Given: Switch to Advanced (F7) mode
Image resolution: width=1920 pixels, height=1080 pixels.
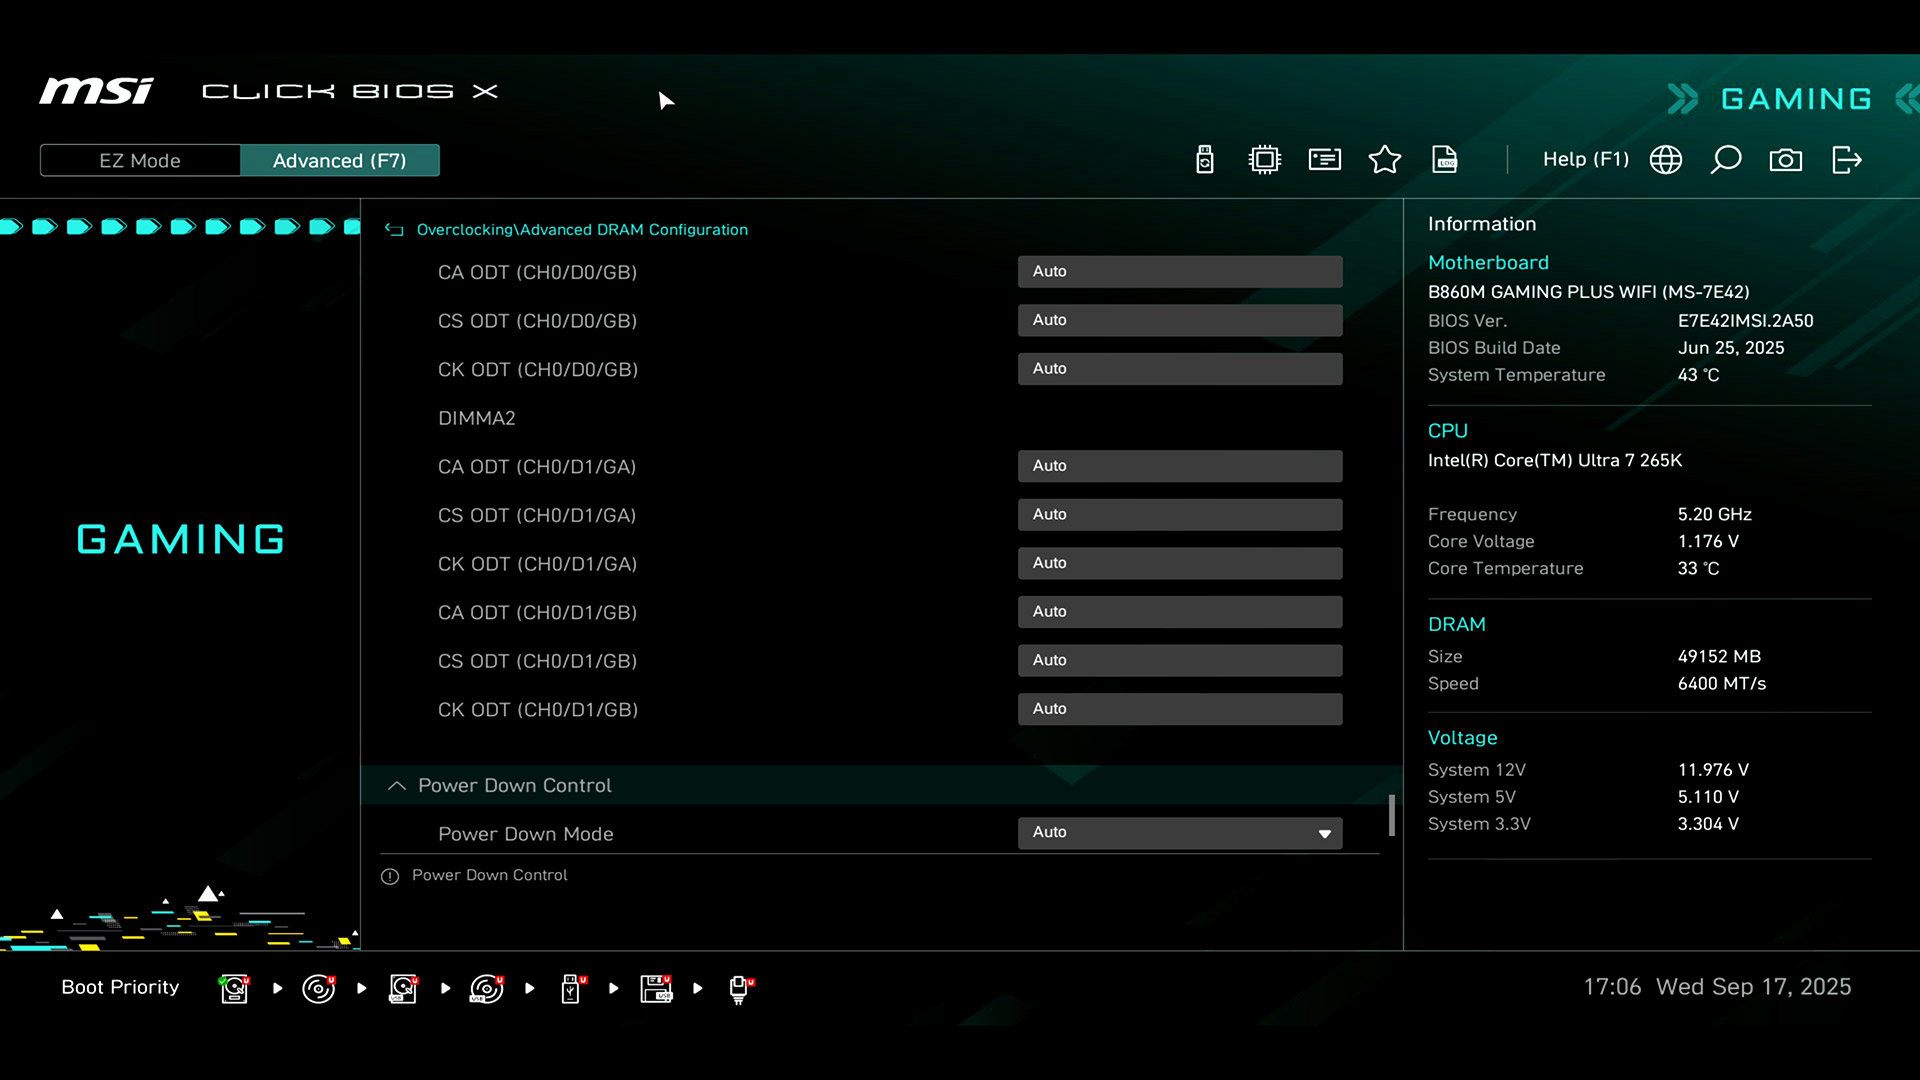Looking at the screenshot, I should [x=339, y=161].
